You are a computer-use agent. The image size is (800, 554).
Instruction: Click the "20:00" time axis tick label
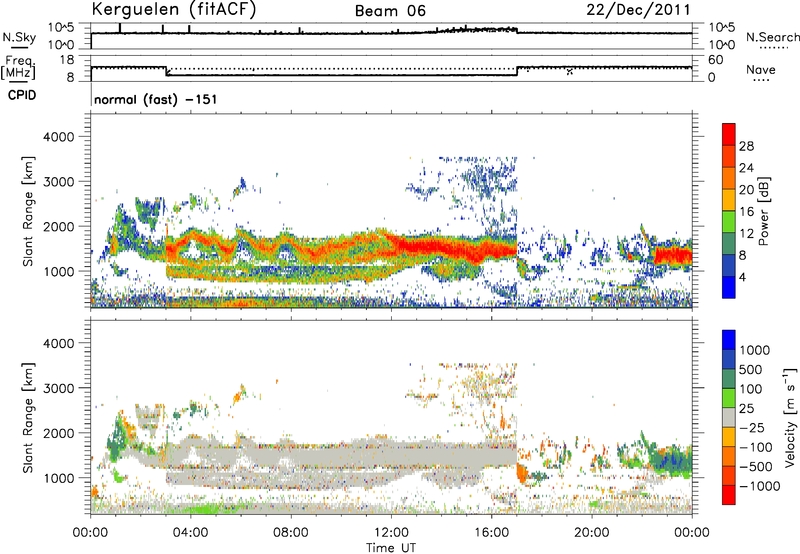[591, 533]
